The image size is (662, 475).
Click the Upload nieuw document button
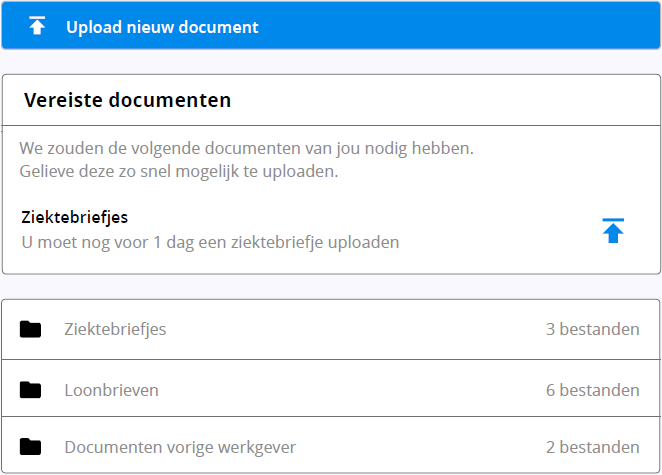(x=331, y=26)
